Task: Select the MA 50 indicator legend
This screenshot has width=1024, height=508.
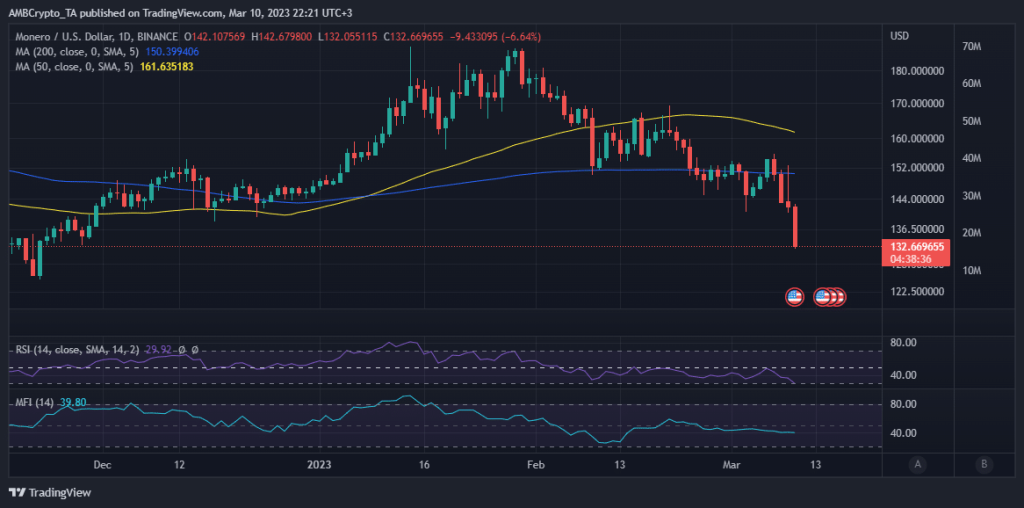Action: click(x=70, y=65)
